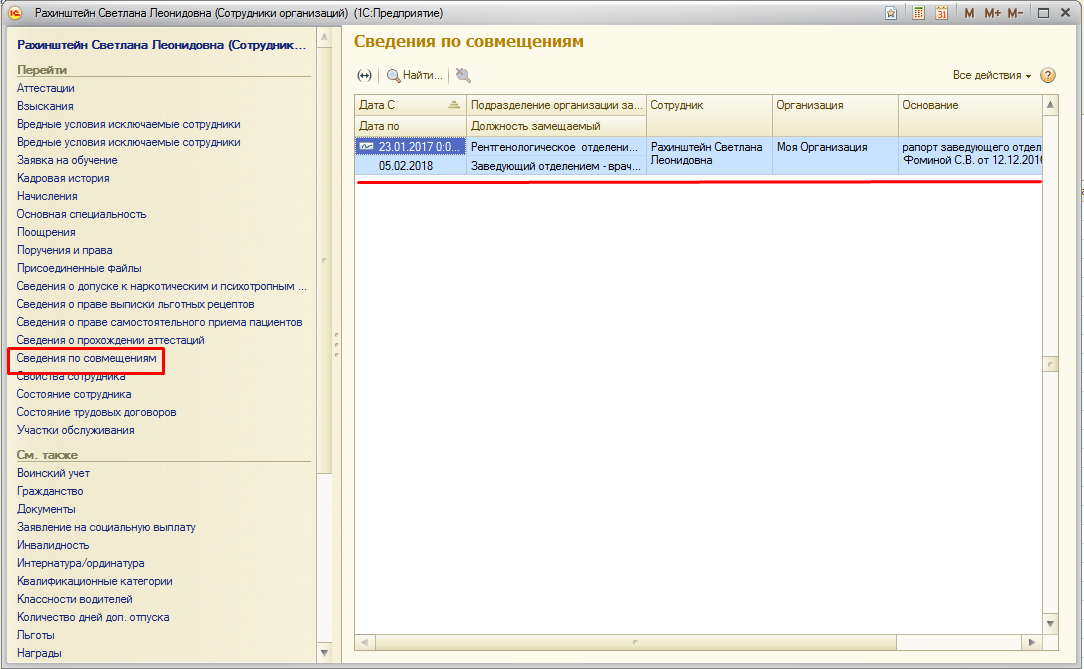Select row with Рентгенологическое отделение record
This screenshot has width=1084, height=669.
coord(555,147)
